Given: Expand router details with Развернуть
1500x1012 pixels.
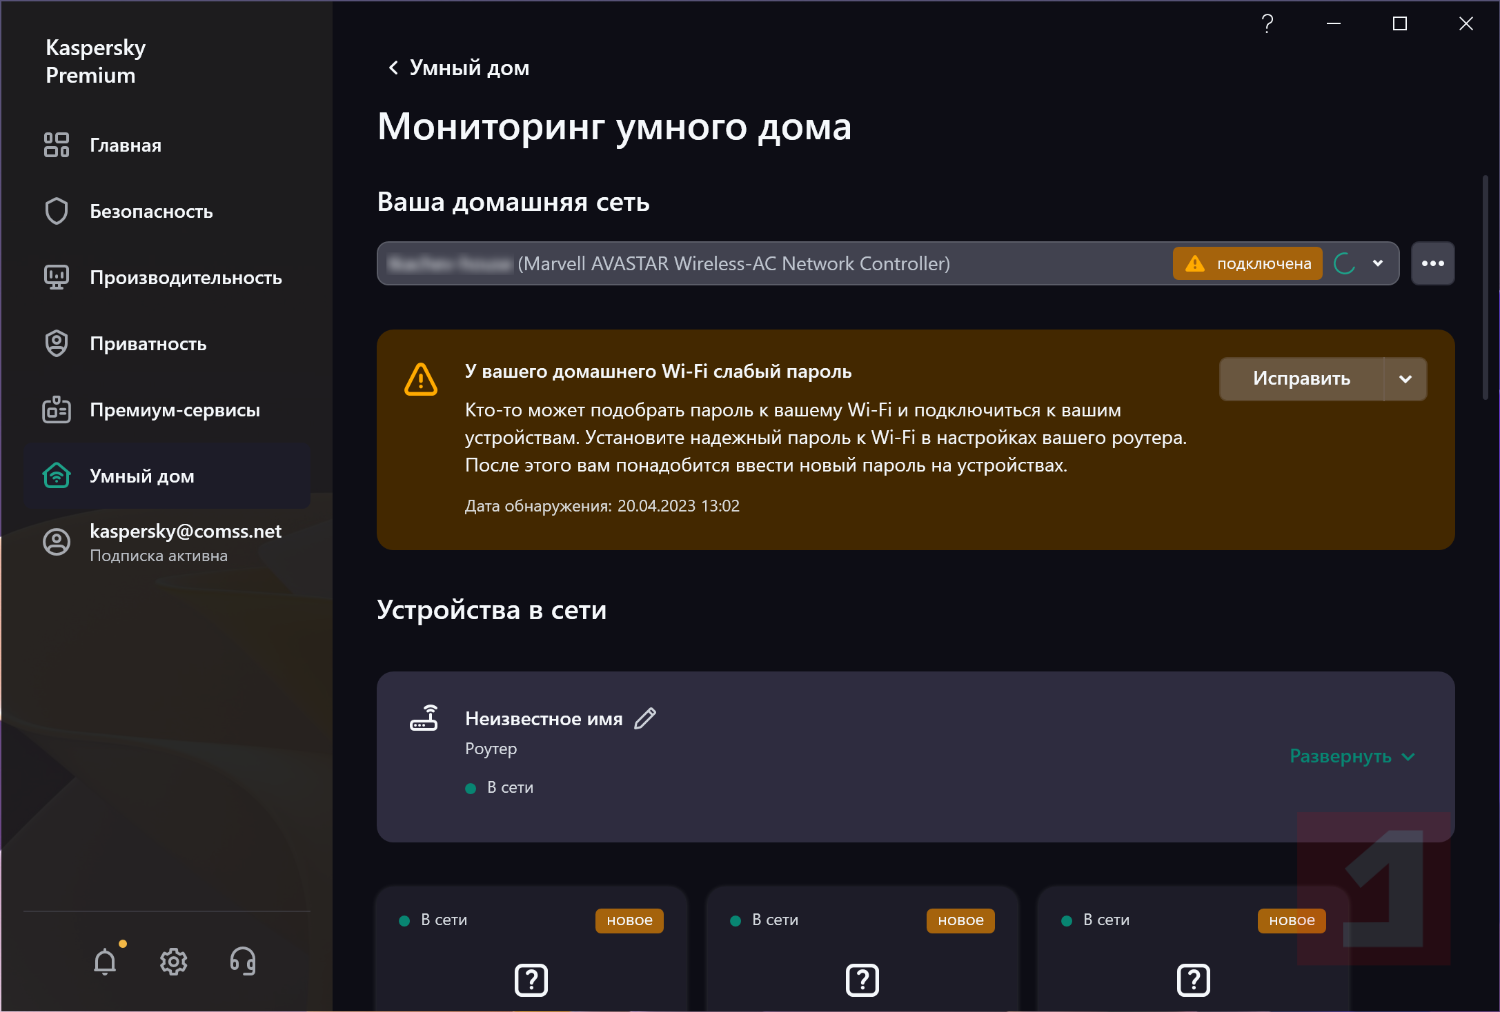Looking at the screenshot, I should tap(1351, 757).
